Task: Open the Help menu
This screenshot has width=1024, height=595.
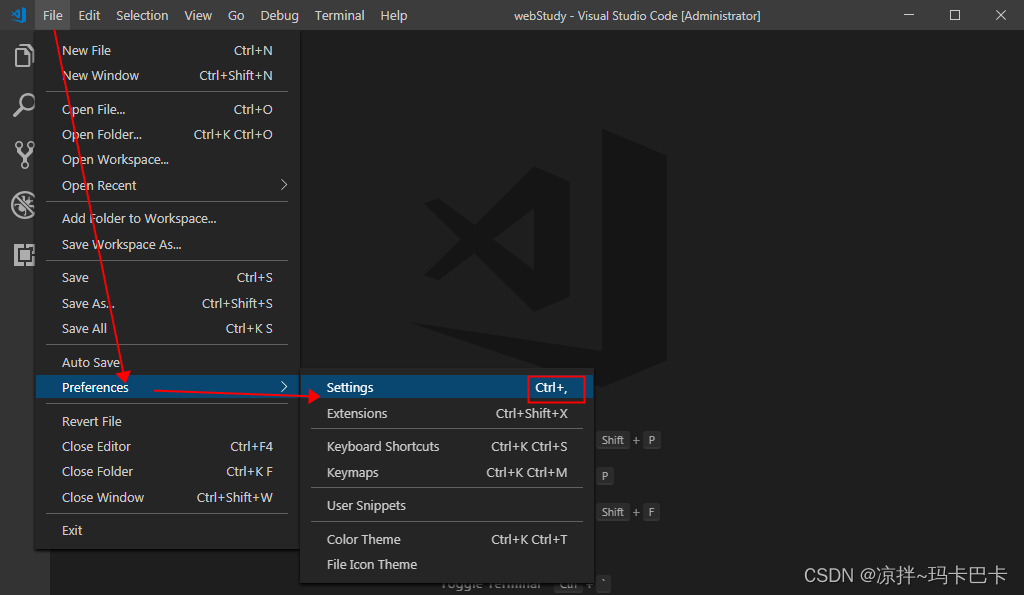Action: point(394,15)
